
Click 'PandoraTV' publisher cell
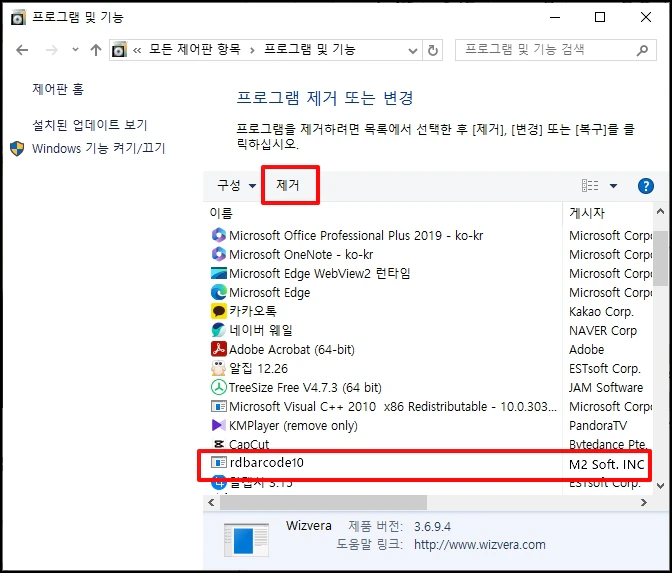point(598,426)
